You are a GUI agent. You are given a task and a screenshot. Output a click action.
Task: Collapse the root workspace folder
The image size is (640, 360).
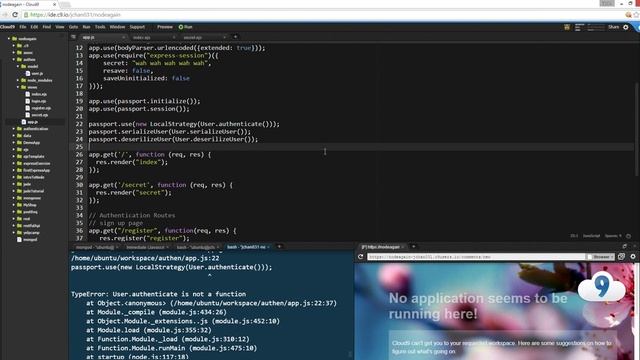9,39
